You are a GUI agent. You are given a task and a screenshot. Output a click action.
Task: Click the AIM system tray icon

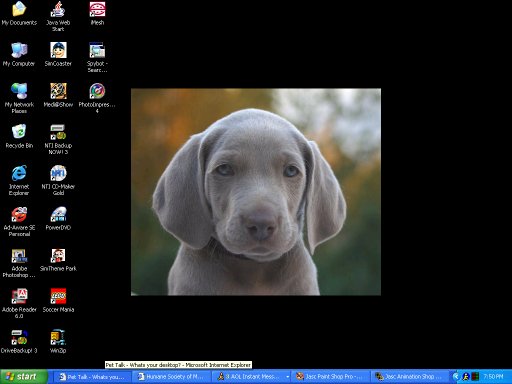point(466,377)
